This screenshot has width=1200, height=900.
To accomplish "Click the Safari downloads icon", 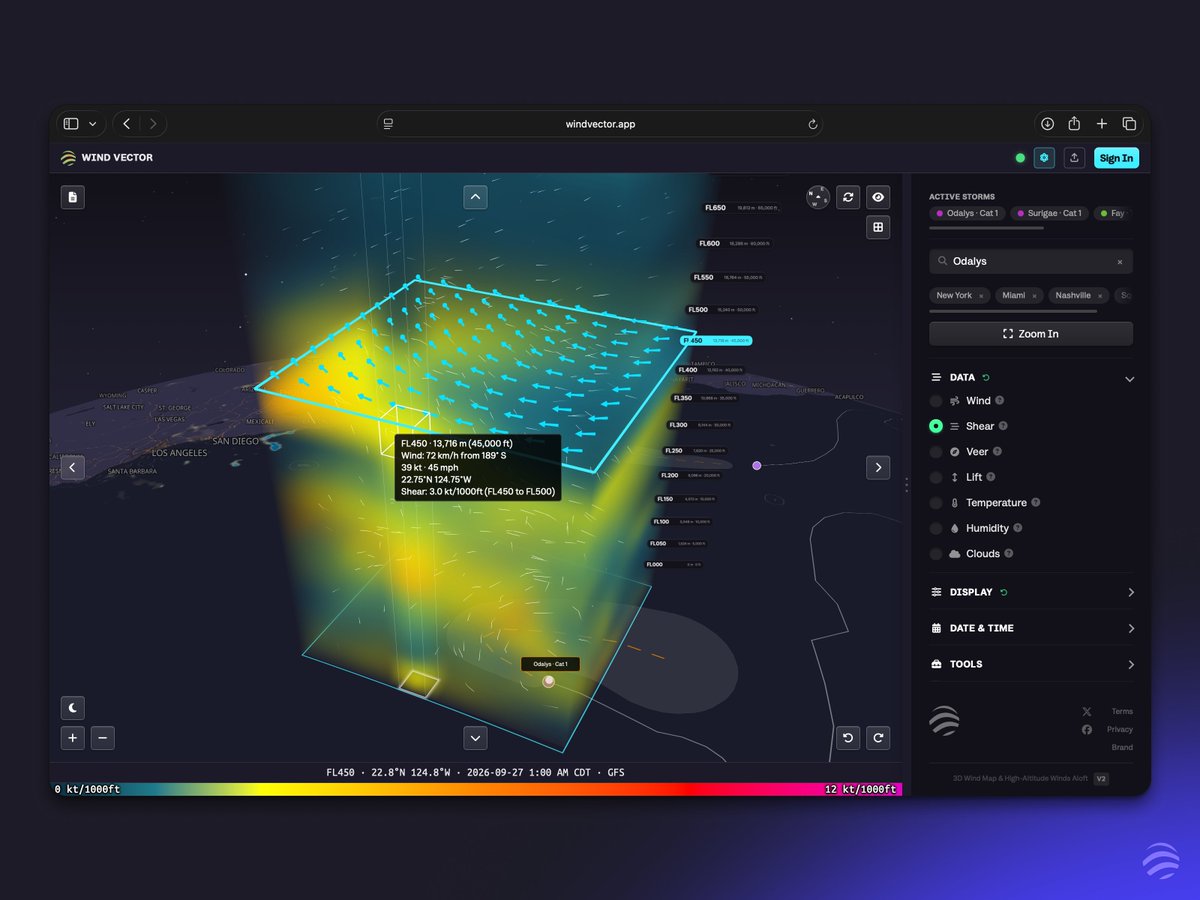I will 1047,124.
